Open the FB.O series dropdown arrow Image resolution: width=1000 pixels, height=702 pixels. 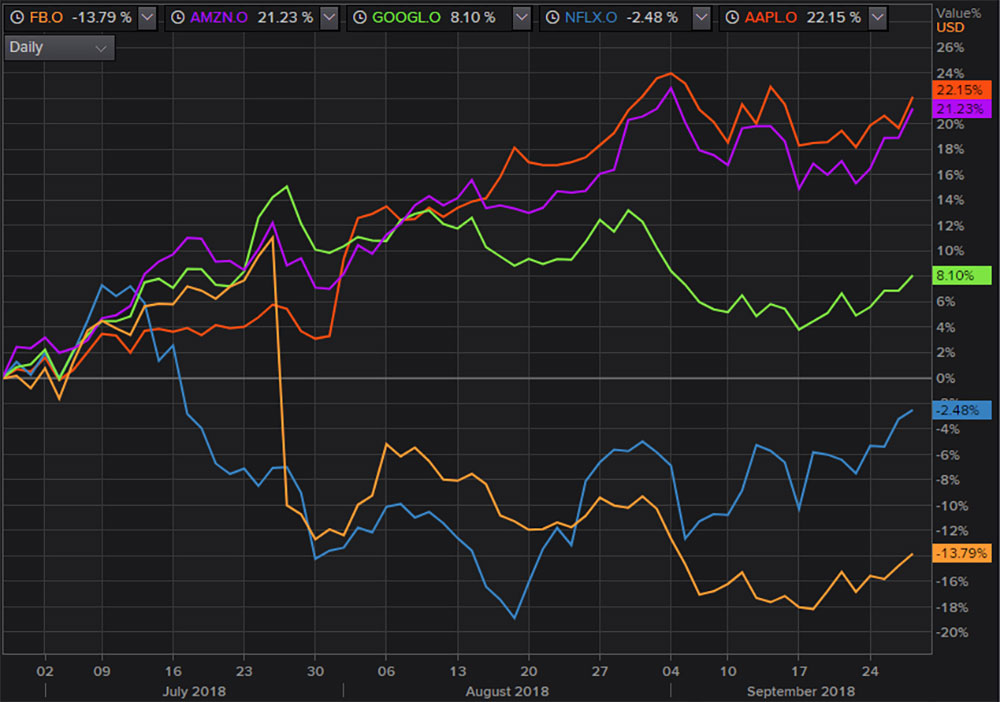coord(147,18)
